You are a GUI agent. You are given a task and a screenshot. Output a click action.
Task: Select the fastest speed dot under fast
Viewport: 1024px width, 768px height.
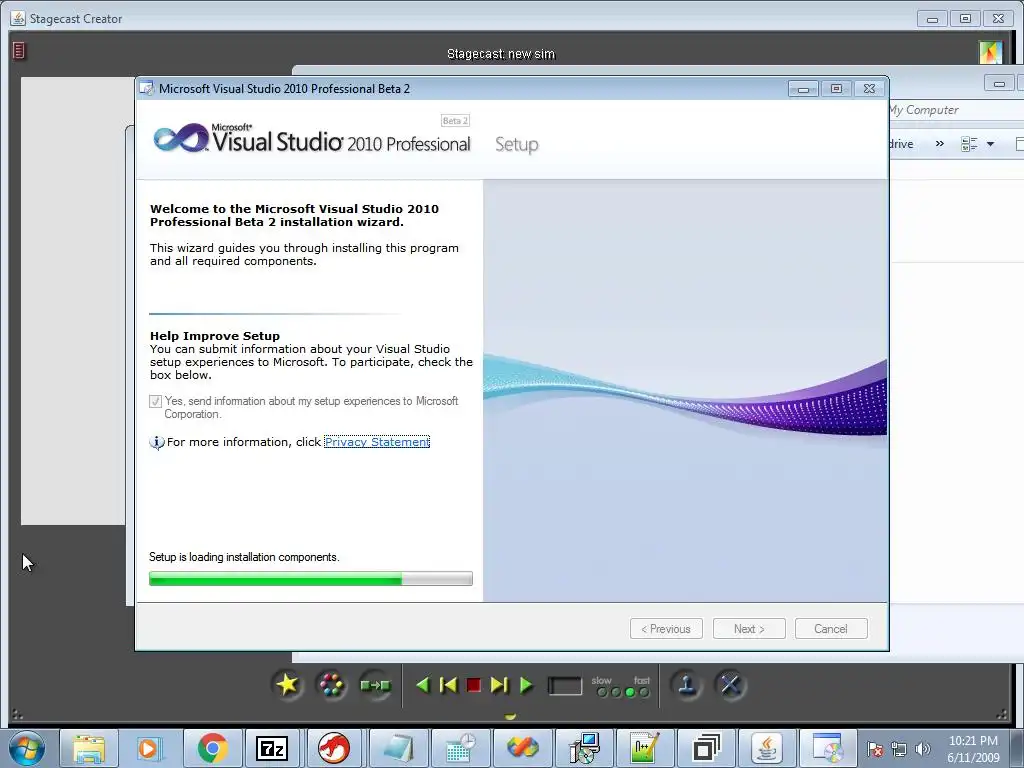pos(644,692)
